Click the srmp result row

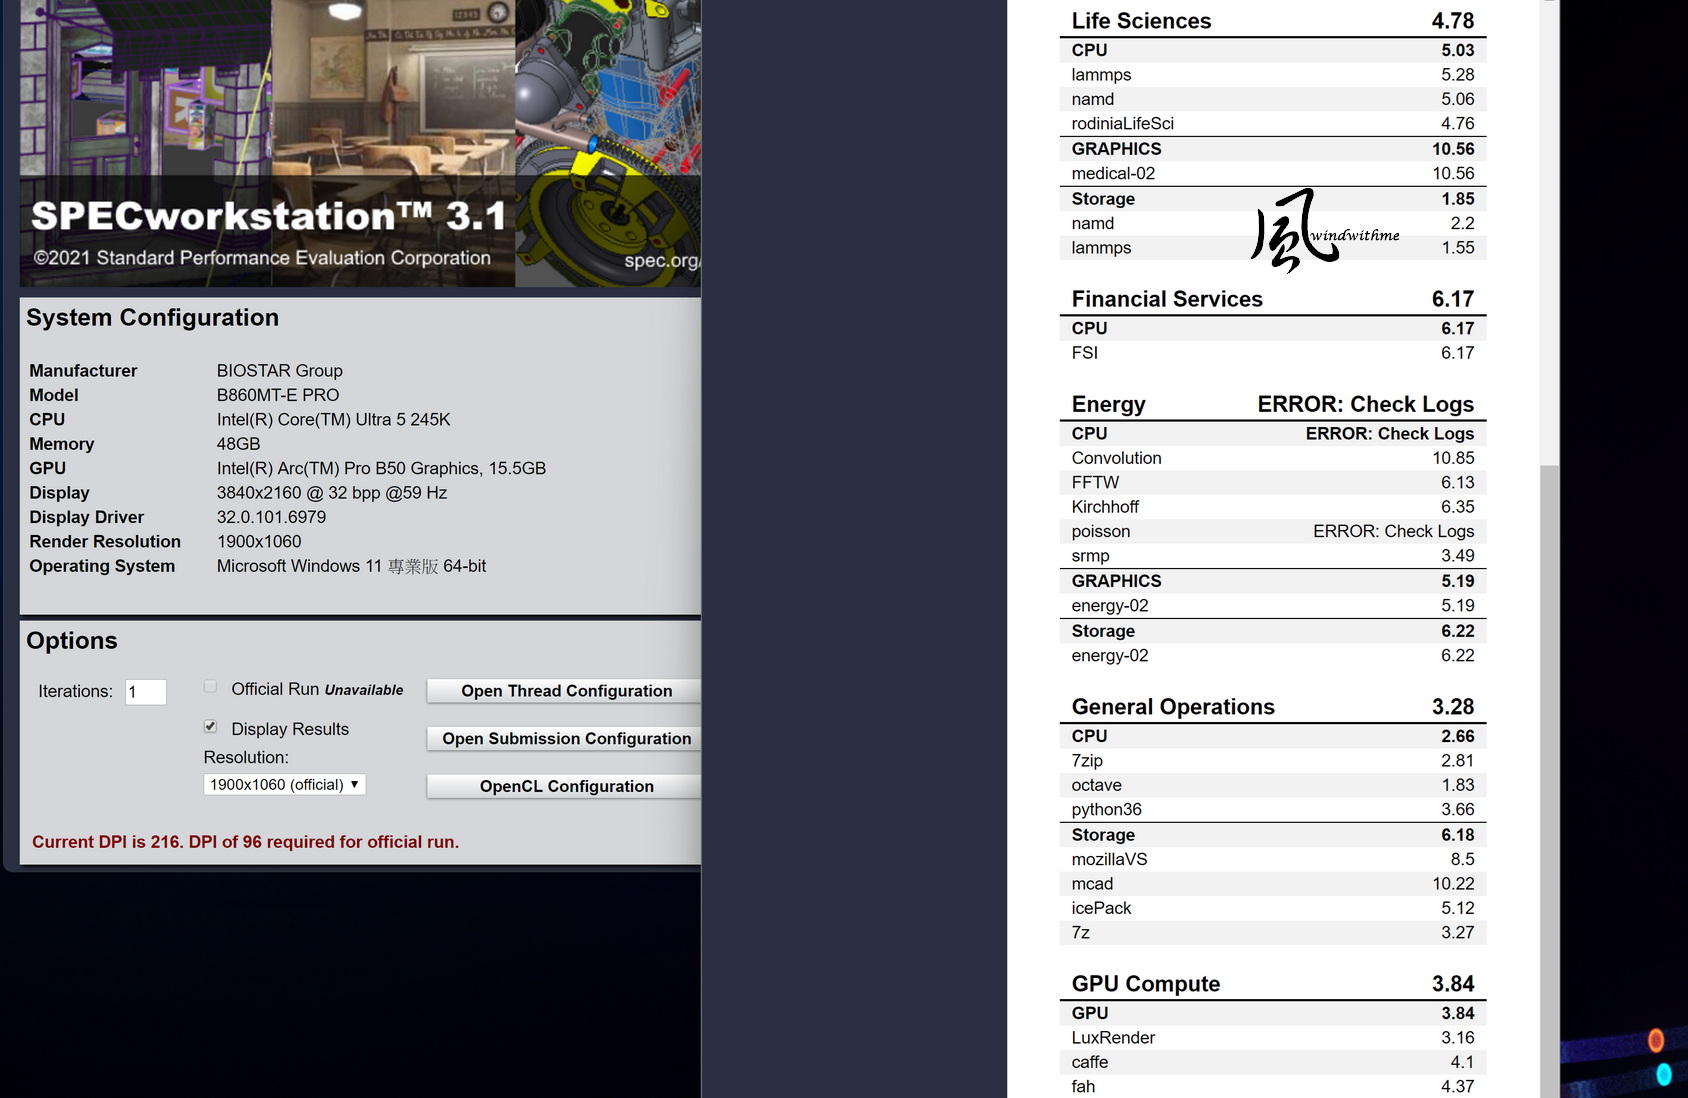click(x=1273, y=556)
